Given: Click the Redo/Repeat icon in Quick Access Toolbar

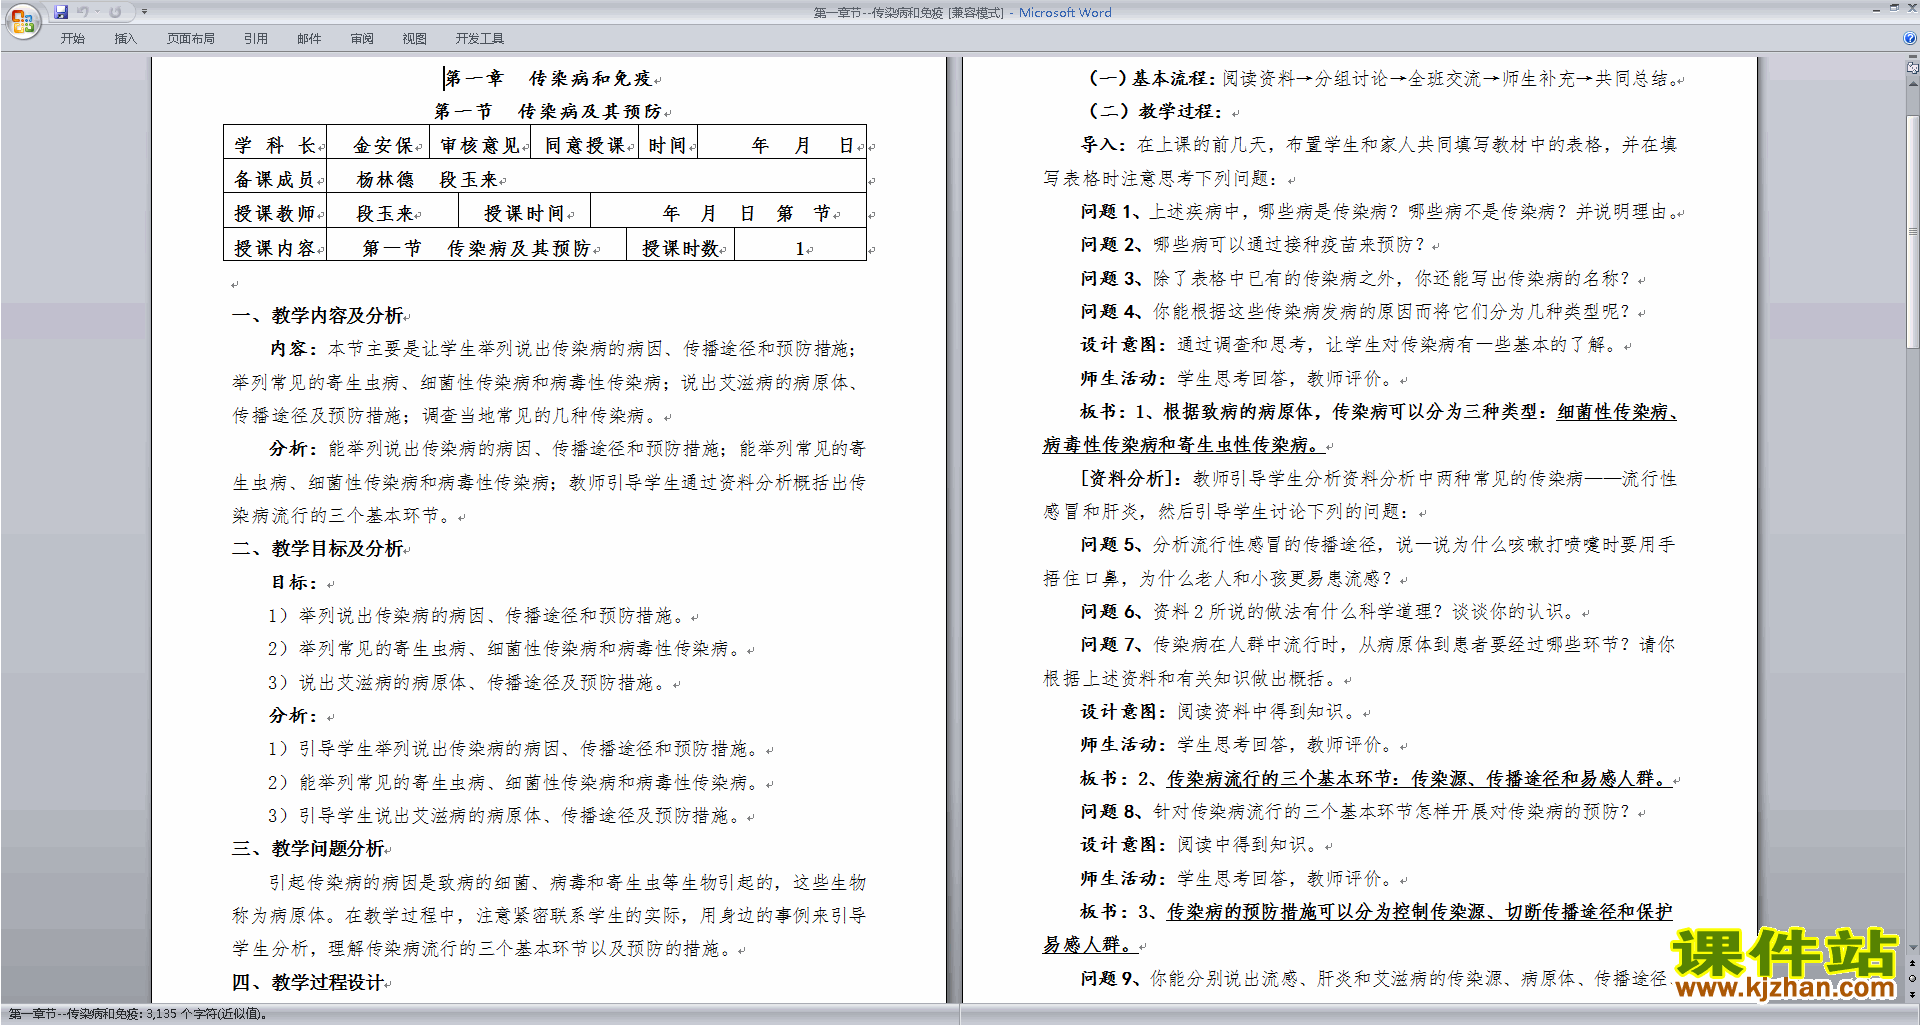Looking at the screenshot, I should (x=115, y=12).
